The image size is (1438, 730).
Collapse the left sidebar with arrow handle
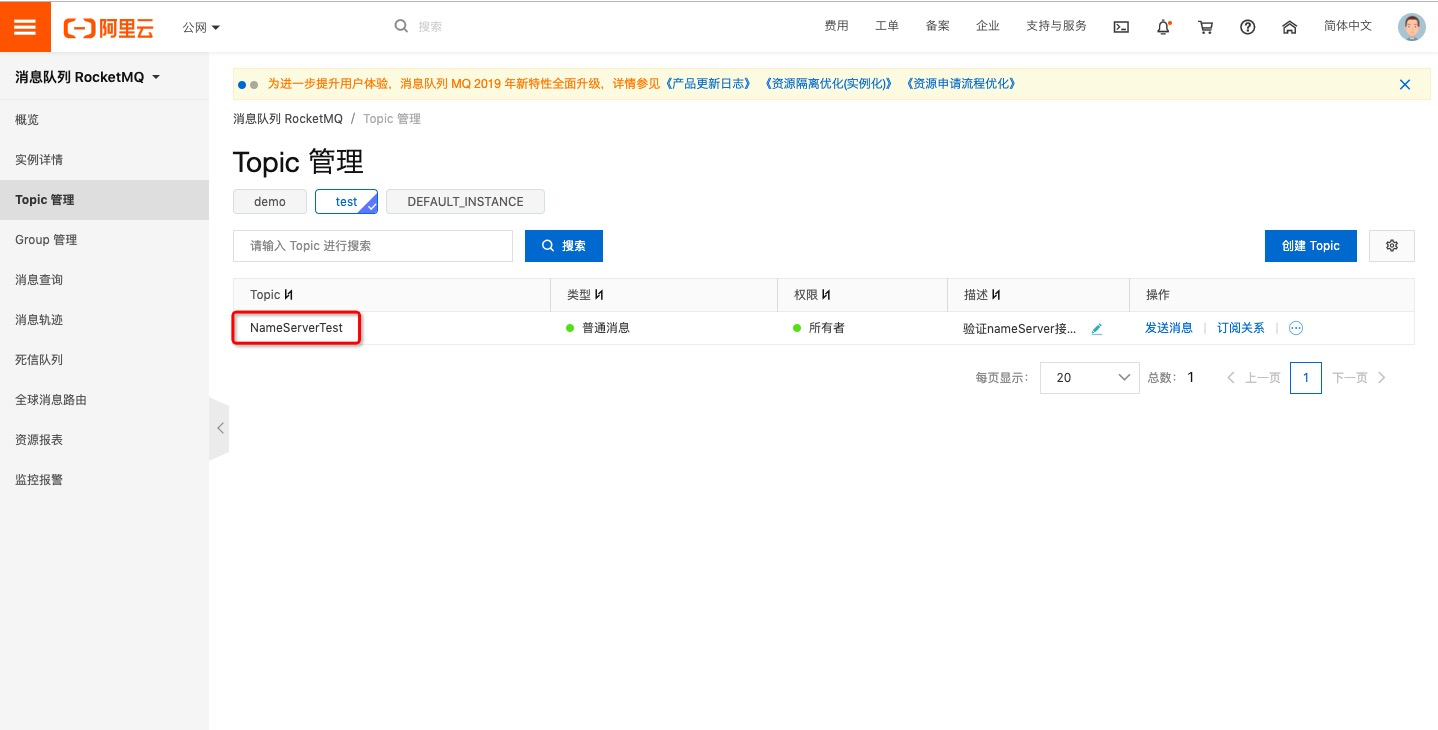point(219,428)
